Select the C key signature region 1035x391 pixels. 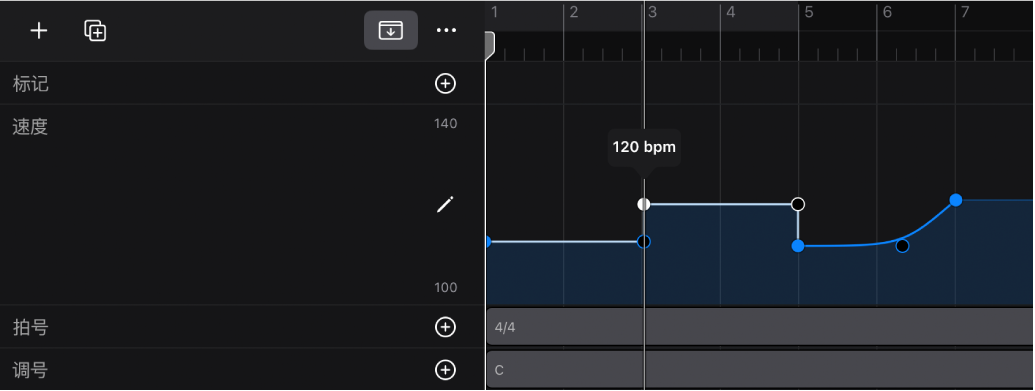click(760, 370)
